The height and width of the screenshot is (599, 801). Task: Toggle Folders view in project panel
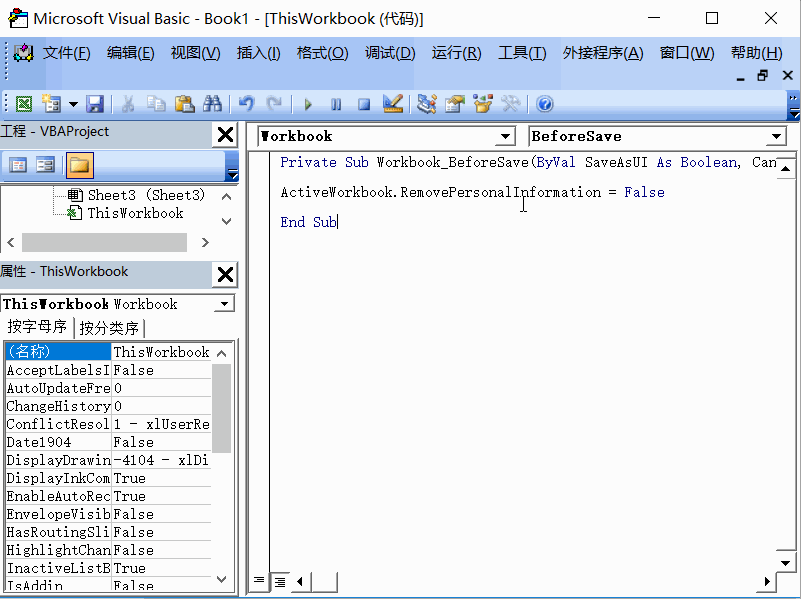click(80, 165)
